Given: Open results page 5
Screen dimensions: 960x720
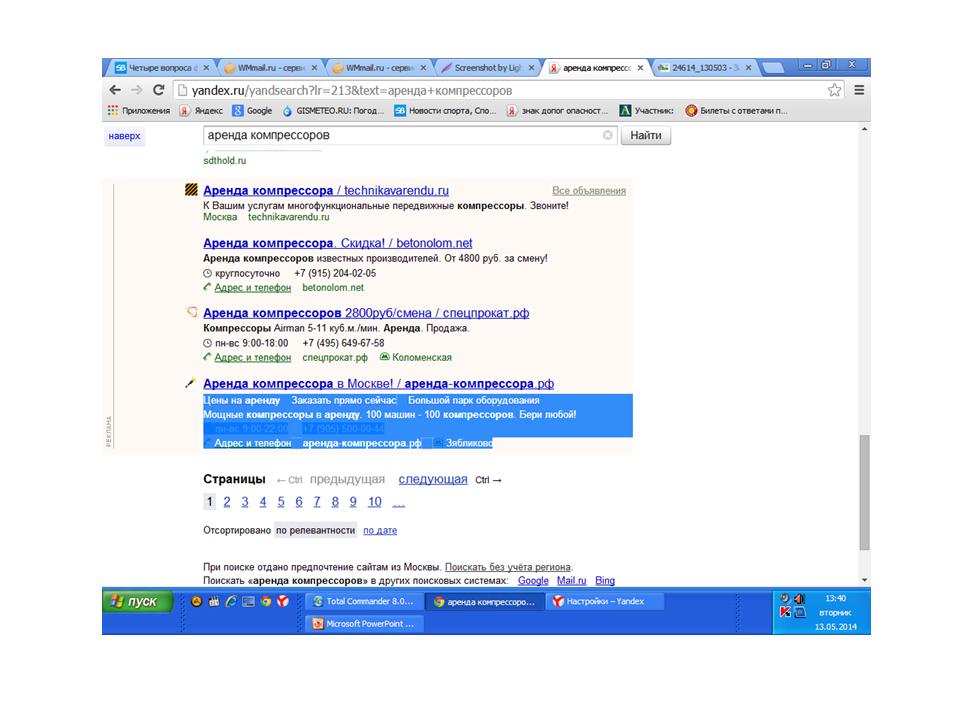Looking at the screenshot, I should pyautogui.click(x=280, y=502).
